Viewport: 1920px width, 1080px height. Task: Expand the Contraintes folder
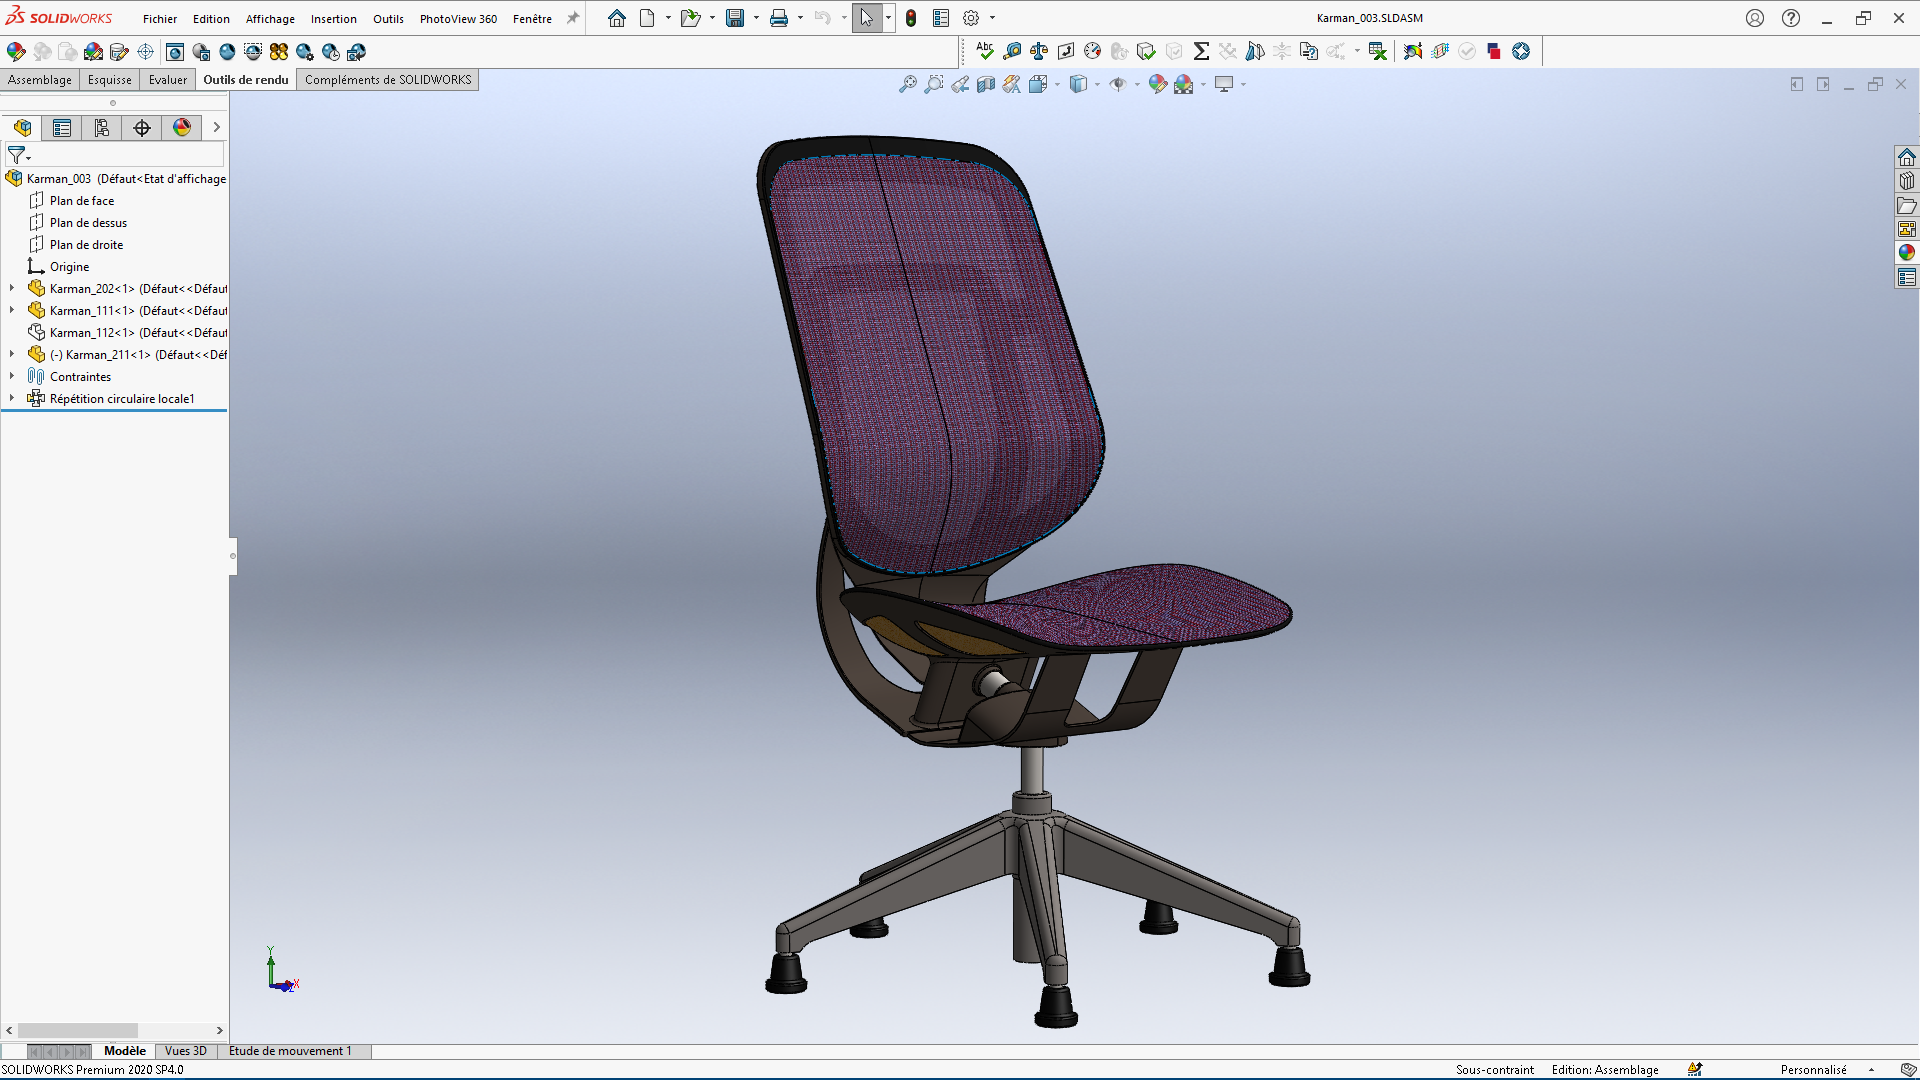click(x=12, y=376)
